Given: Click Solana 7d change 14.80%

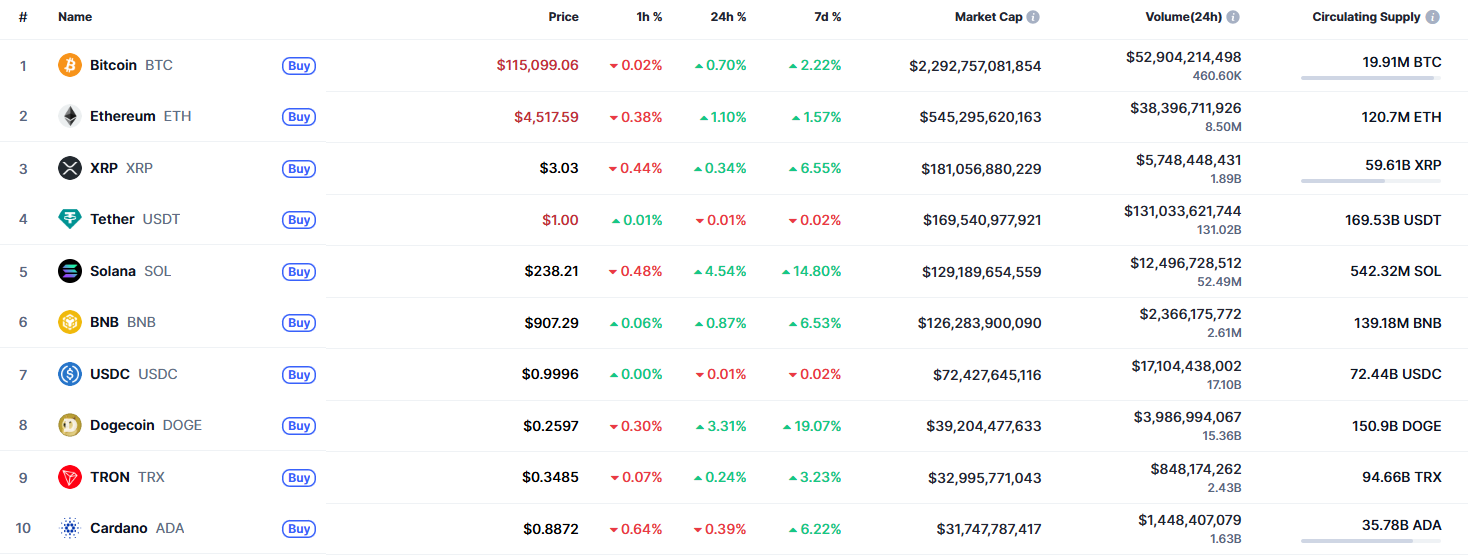Looking at the screenshot, I should click(x=812, y=271).
